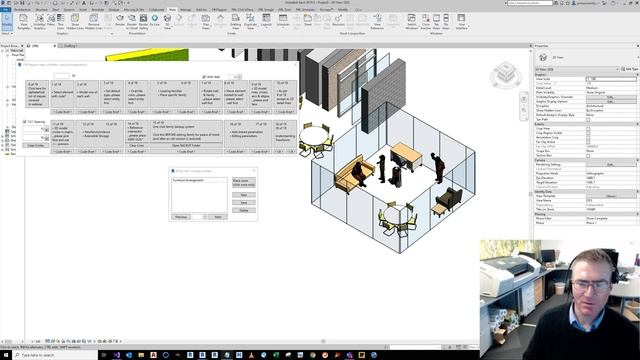Toggle the Section Box checkbox
This screenshot has height=360, width=640.
[x=588, y=156]
